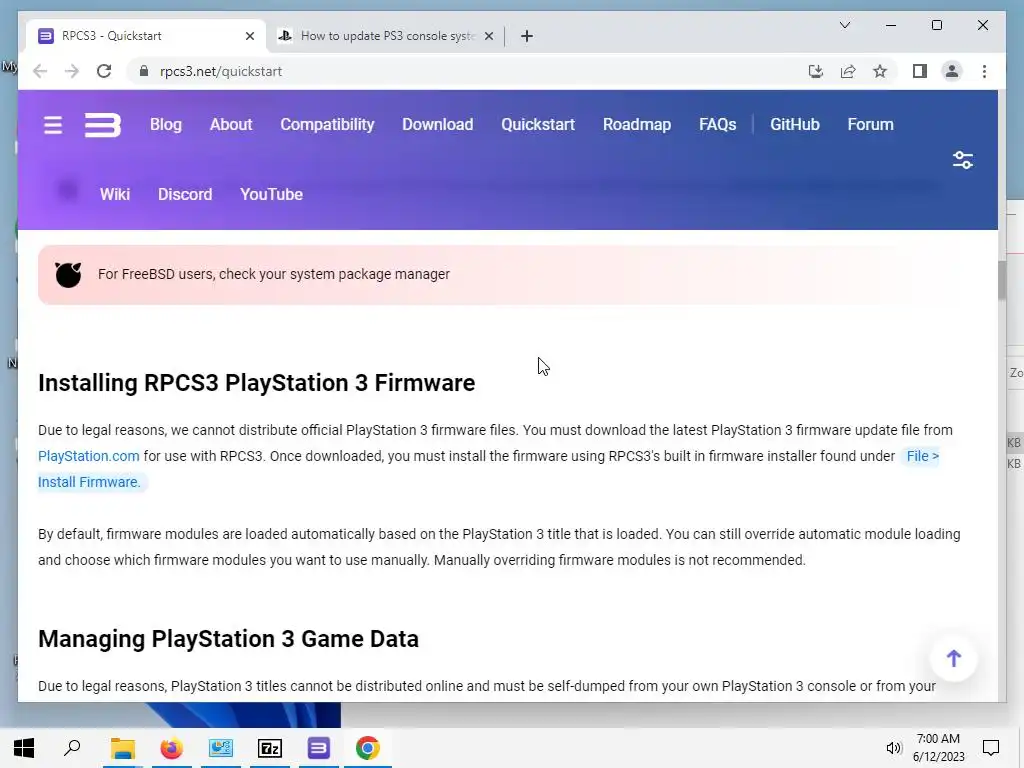
Task: Open RPCS3 app from taskbar
Action: [x=319, y=748]
